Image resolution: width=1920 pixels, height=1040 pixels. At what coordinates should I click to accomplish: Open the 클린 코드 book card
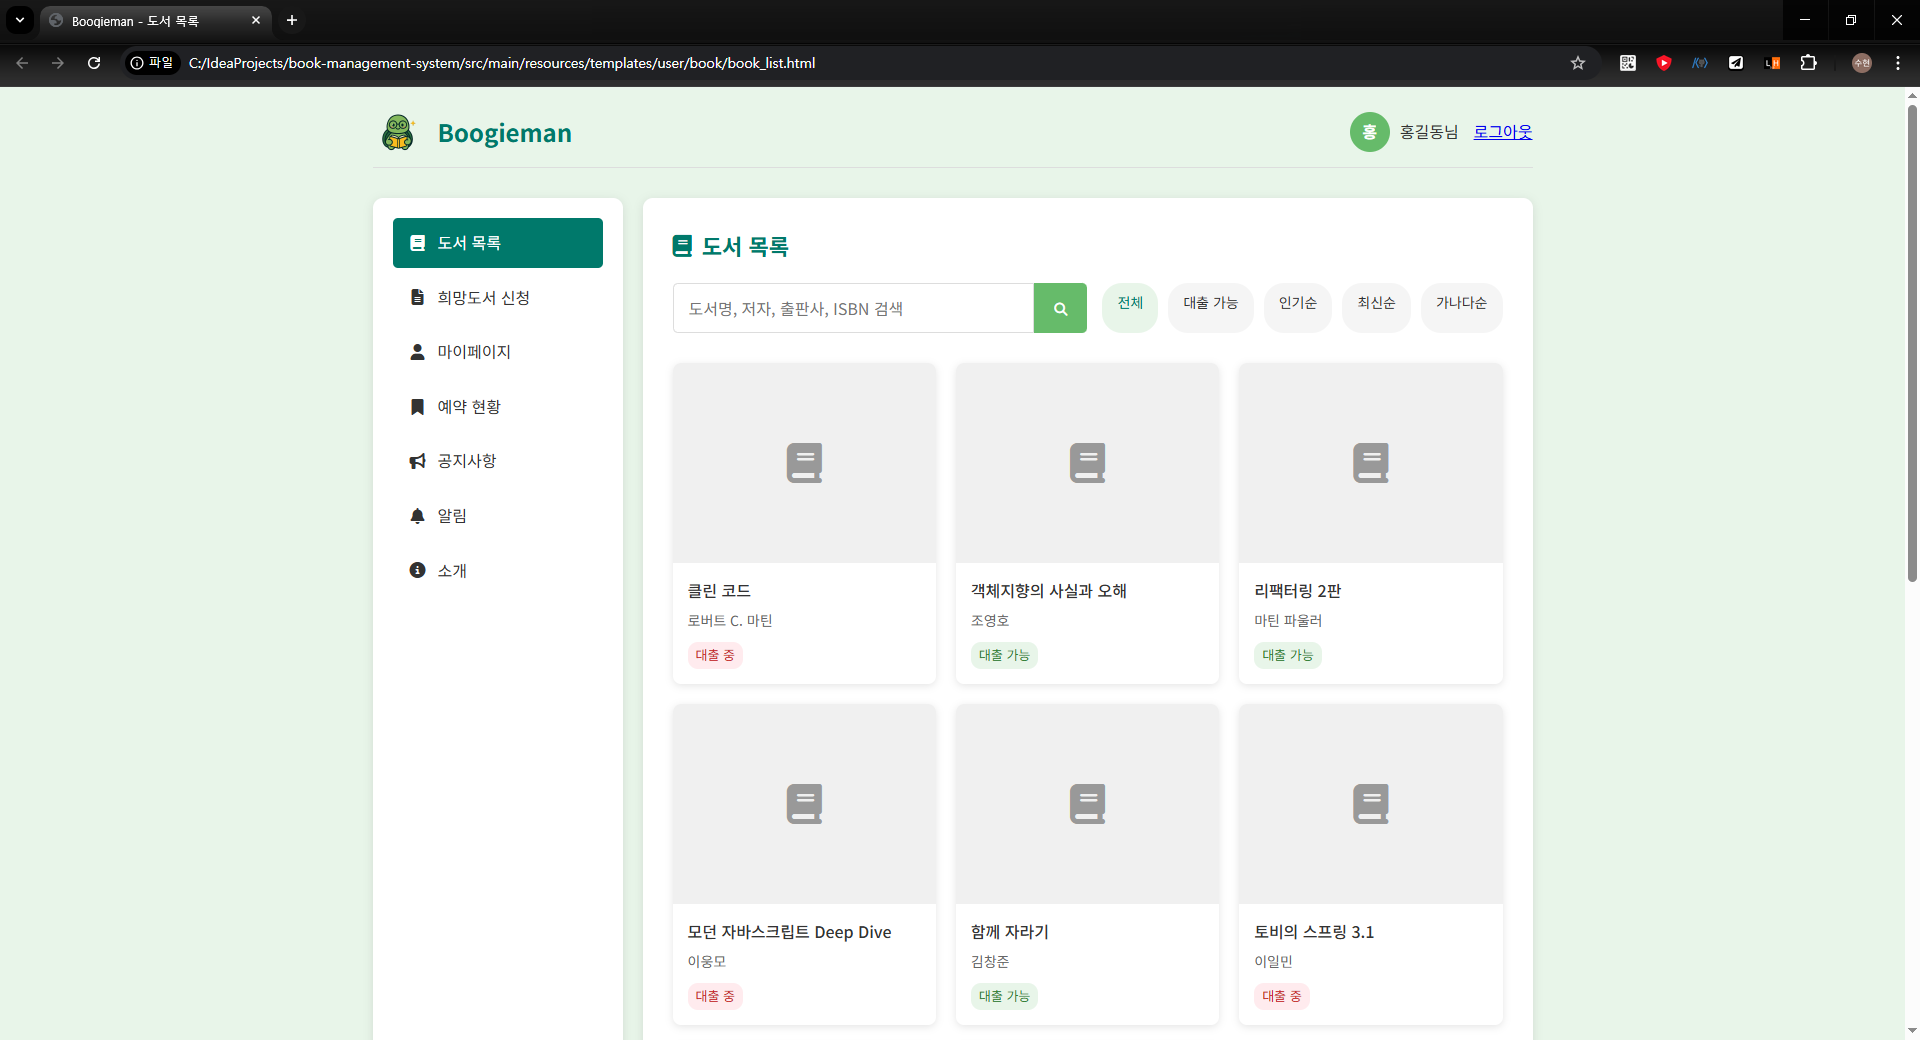[x=804, y=523]
